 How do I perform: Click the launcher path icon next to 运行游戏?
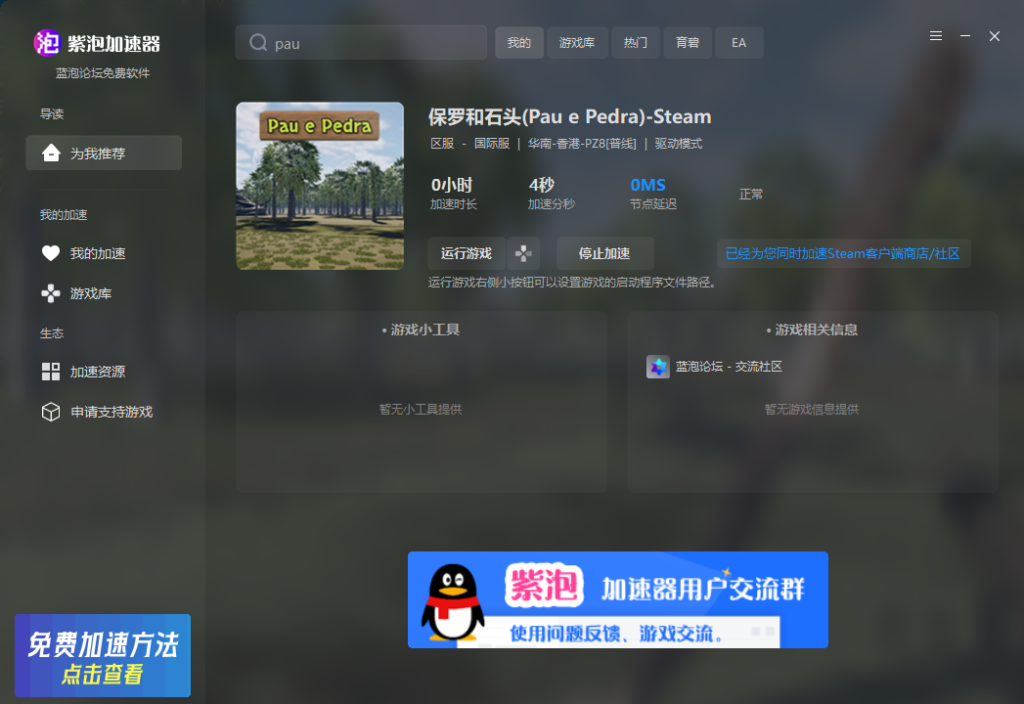[x=523, y=253]
